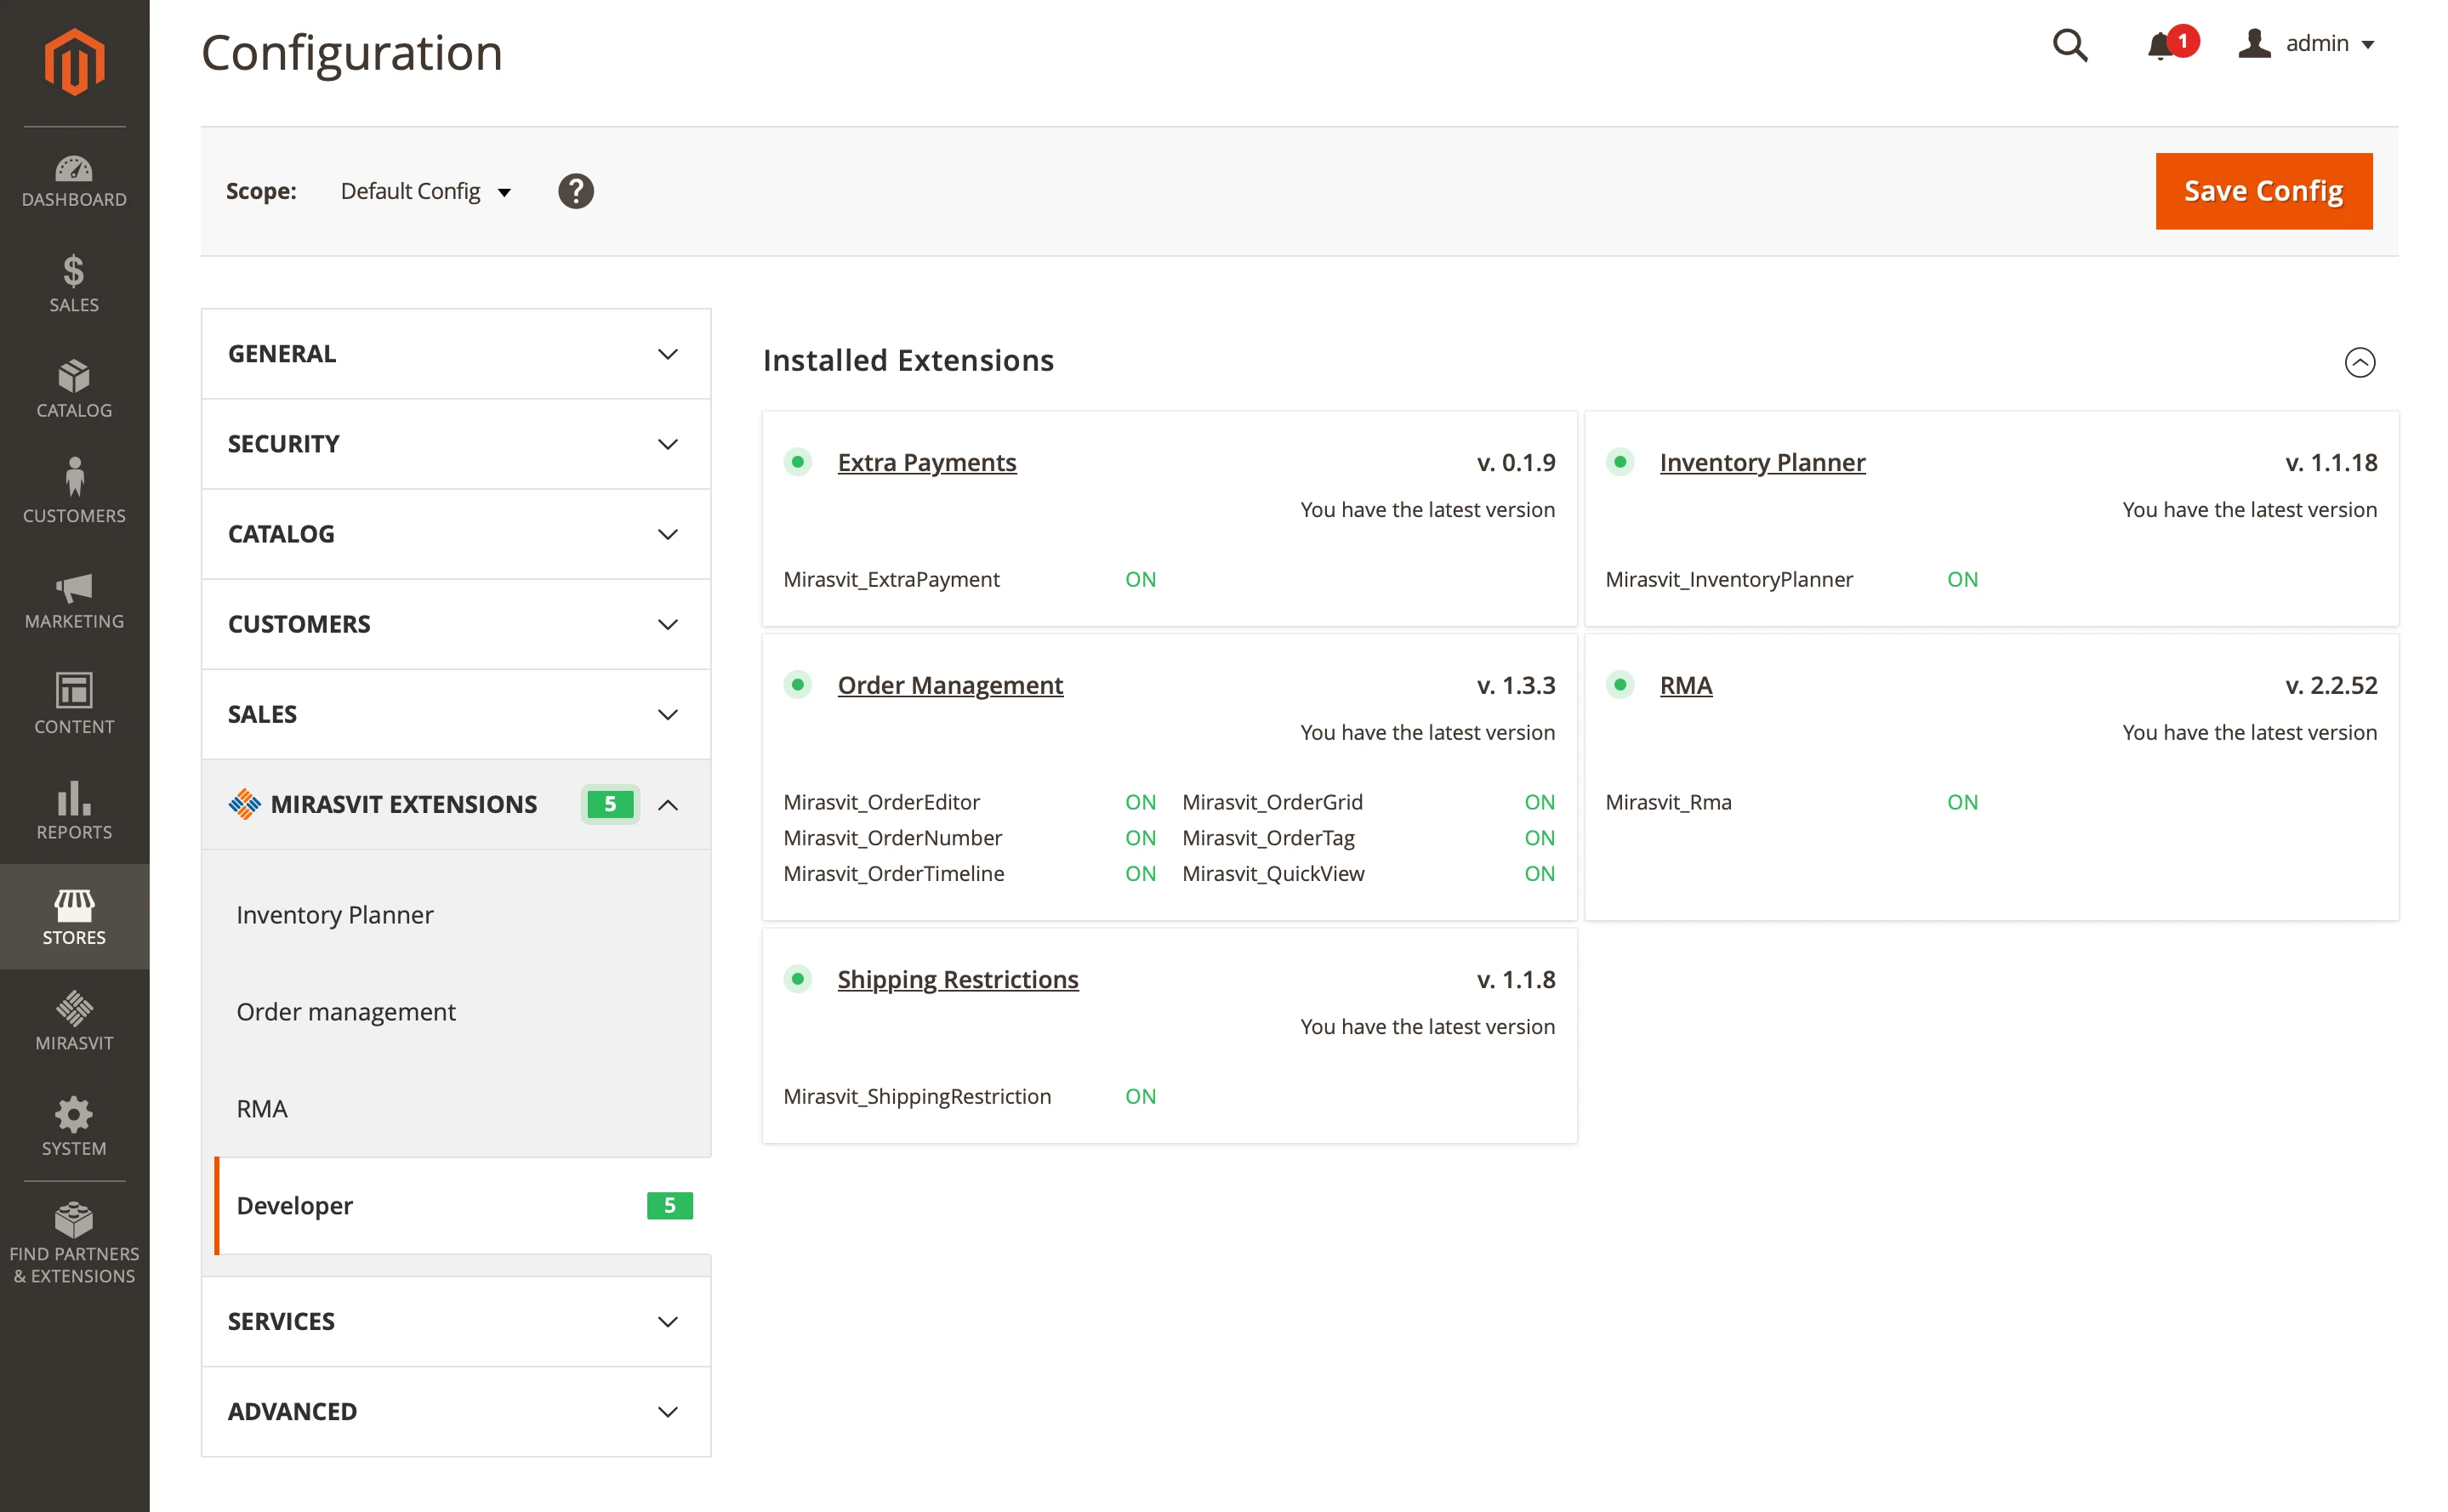Screen dimensions: 2448x1512
Task: Toggle Mirasvit_Rma ON status
Action: pyautogui.click(x=1961, y=801)
